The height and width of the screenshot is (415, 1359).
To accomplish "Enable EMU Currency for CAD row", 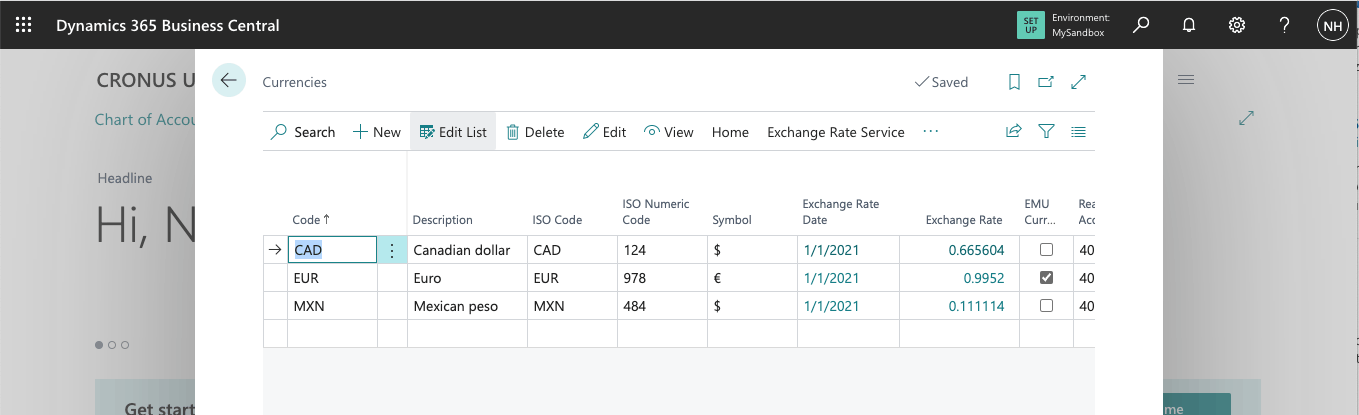I will (x=1046, y=250).
